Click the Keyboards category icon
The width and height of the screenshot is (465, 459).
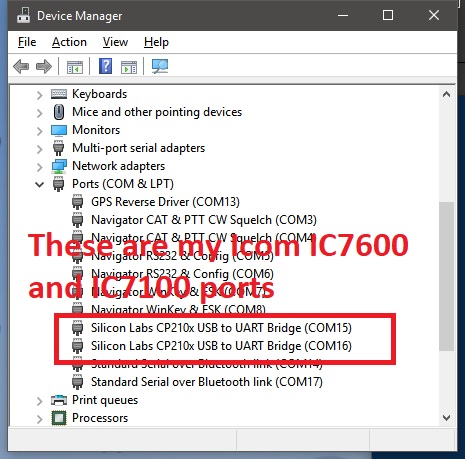pos(59,94)
